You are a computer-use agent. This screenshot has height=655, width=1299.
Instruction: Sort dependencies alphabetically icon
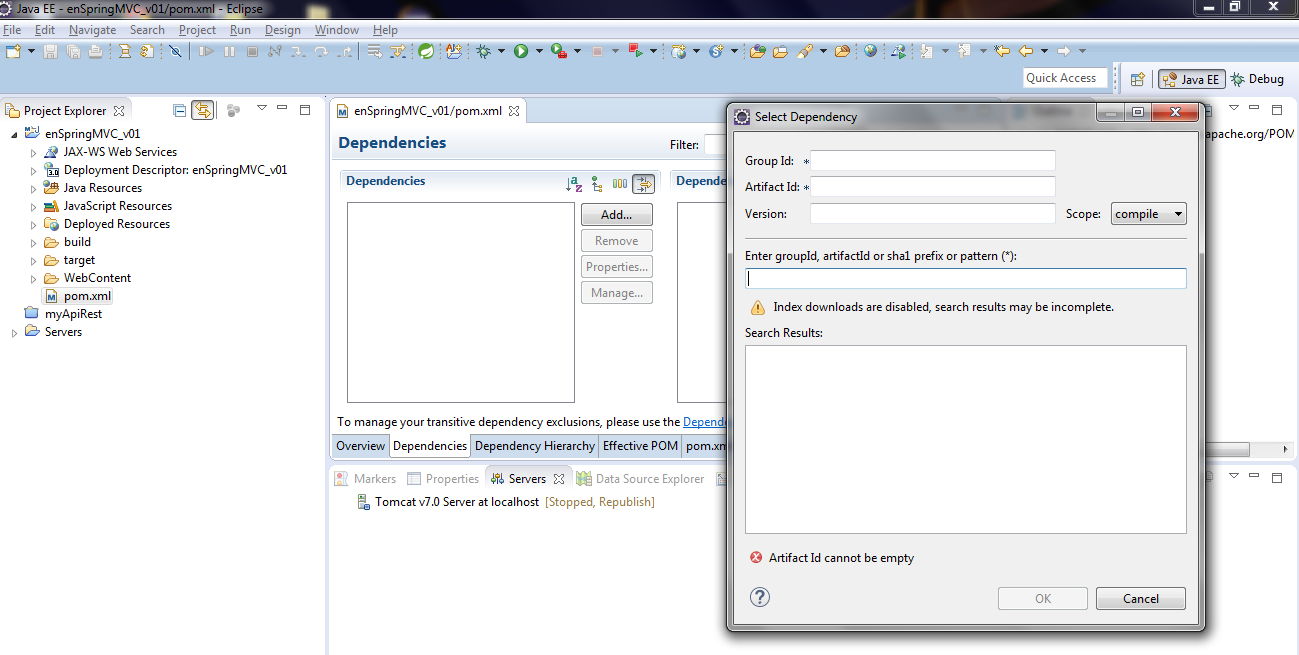coord(574,183)
